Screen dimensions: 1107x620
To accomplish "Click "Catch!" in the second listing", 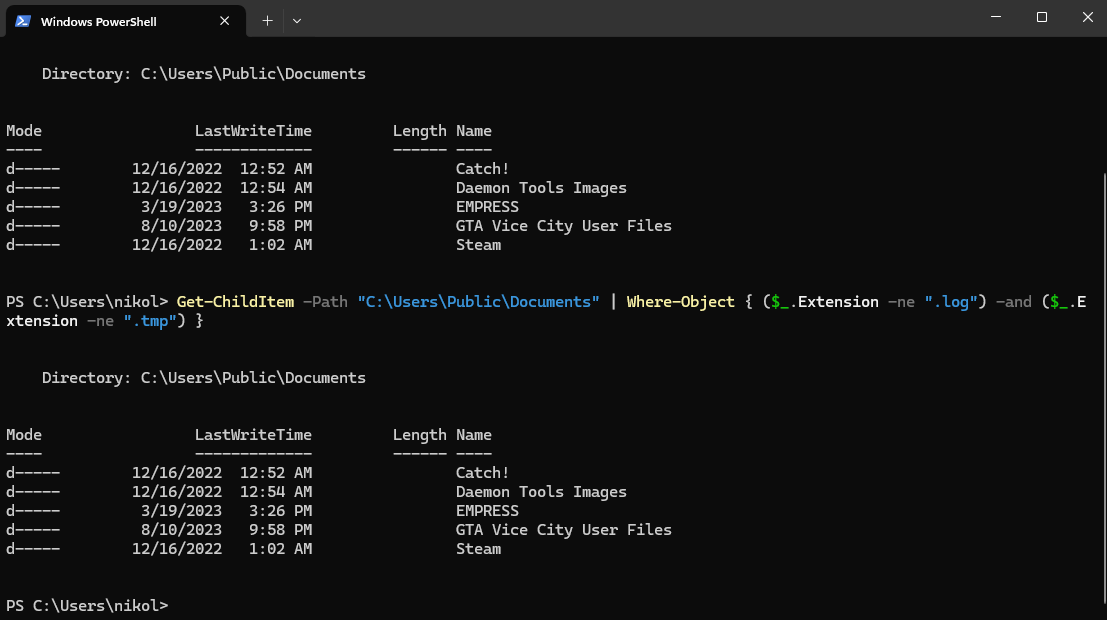I will 482,472.
